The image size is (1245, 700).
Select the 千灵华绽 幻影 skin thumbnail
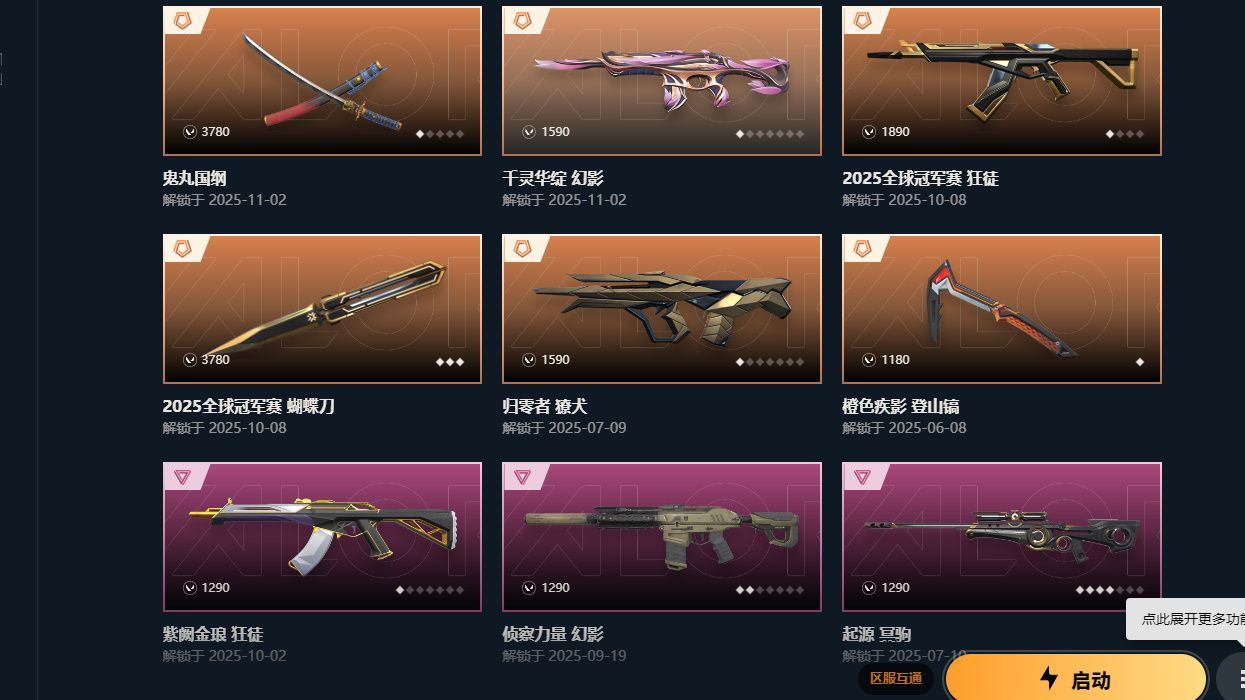pyautogui.click(x=662, y=81)
